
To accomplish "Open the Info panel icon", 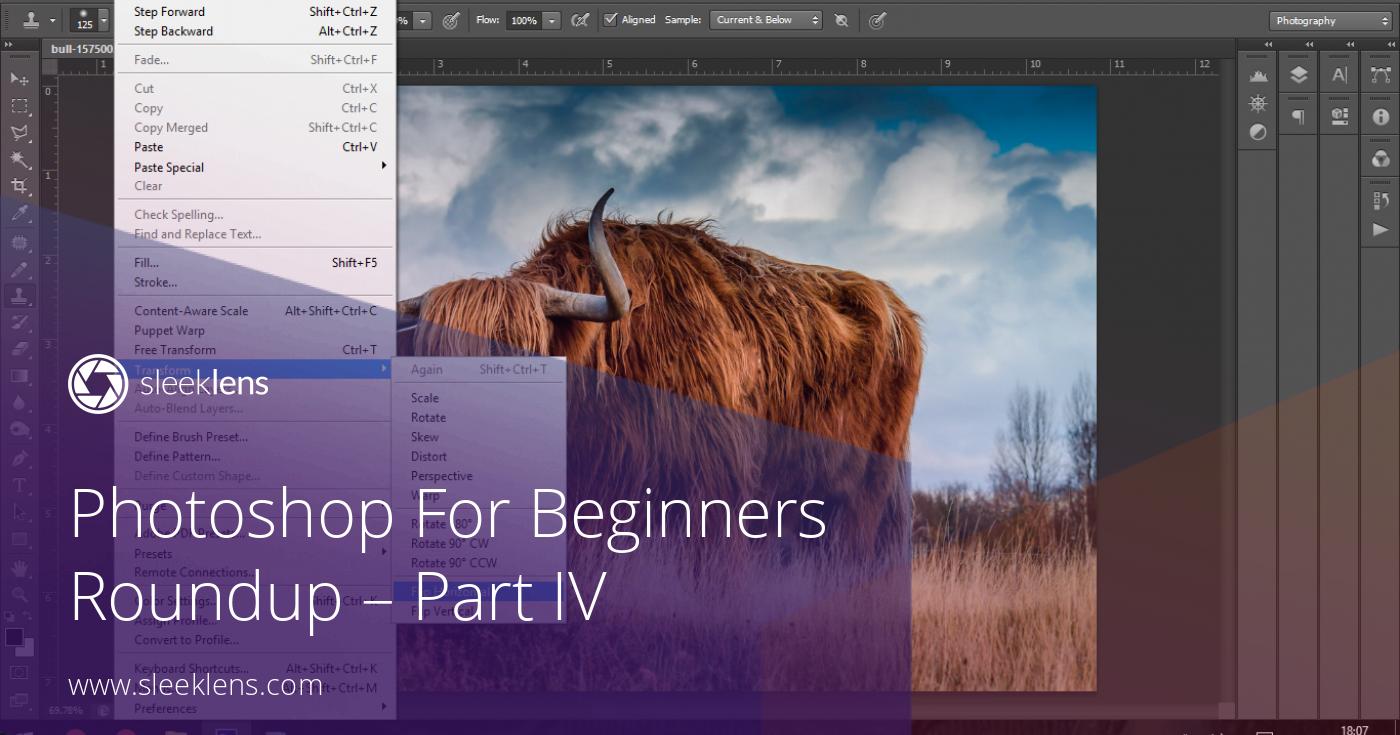I will (1380, 117).
